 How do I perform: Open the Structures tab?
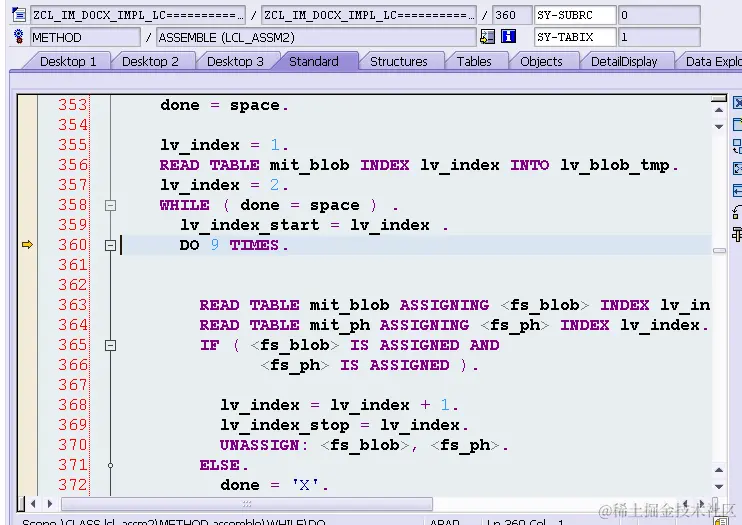coord(398,62)
